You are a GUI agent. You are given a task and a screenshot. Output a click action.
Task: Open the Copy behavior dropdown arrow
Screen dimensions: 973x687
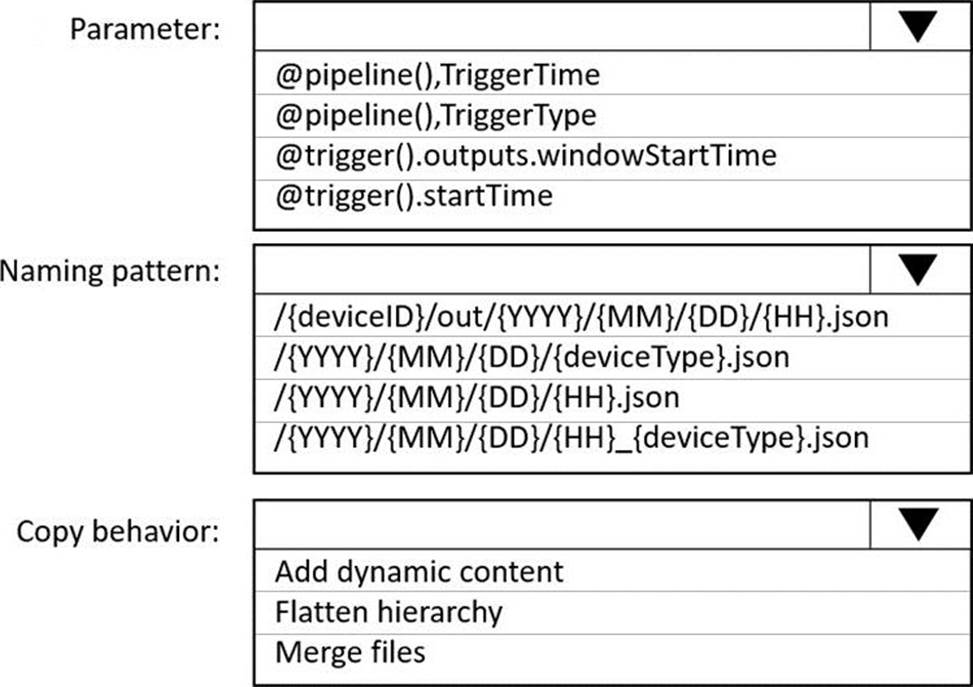tap(920, 524)
